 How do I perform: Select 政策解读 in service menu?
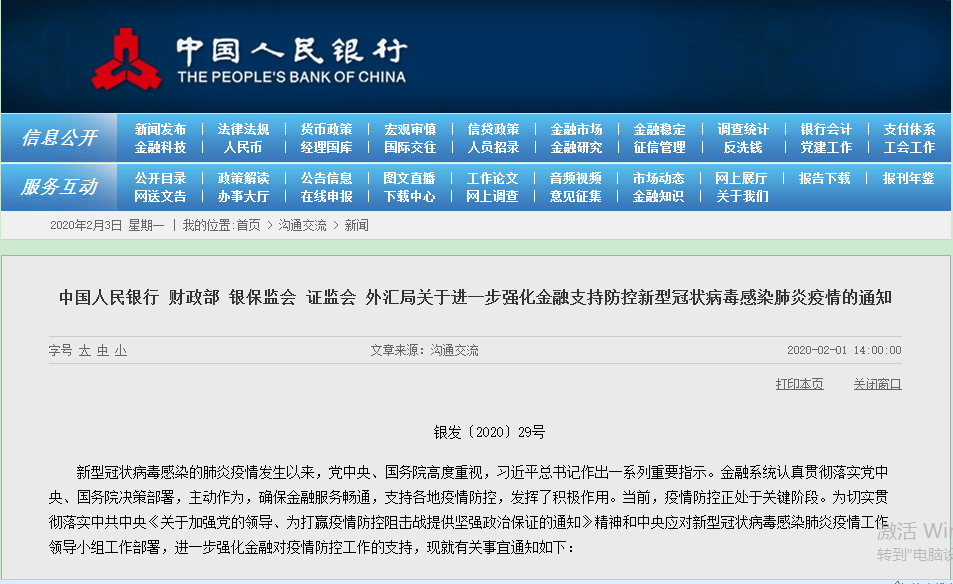(243, 179)
